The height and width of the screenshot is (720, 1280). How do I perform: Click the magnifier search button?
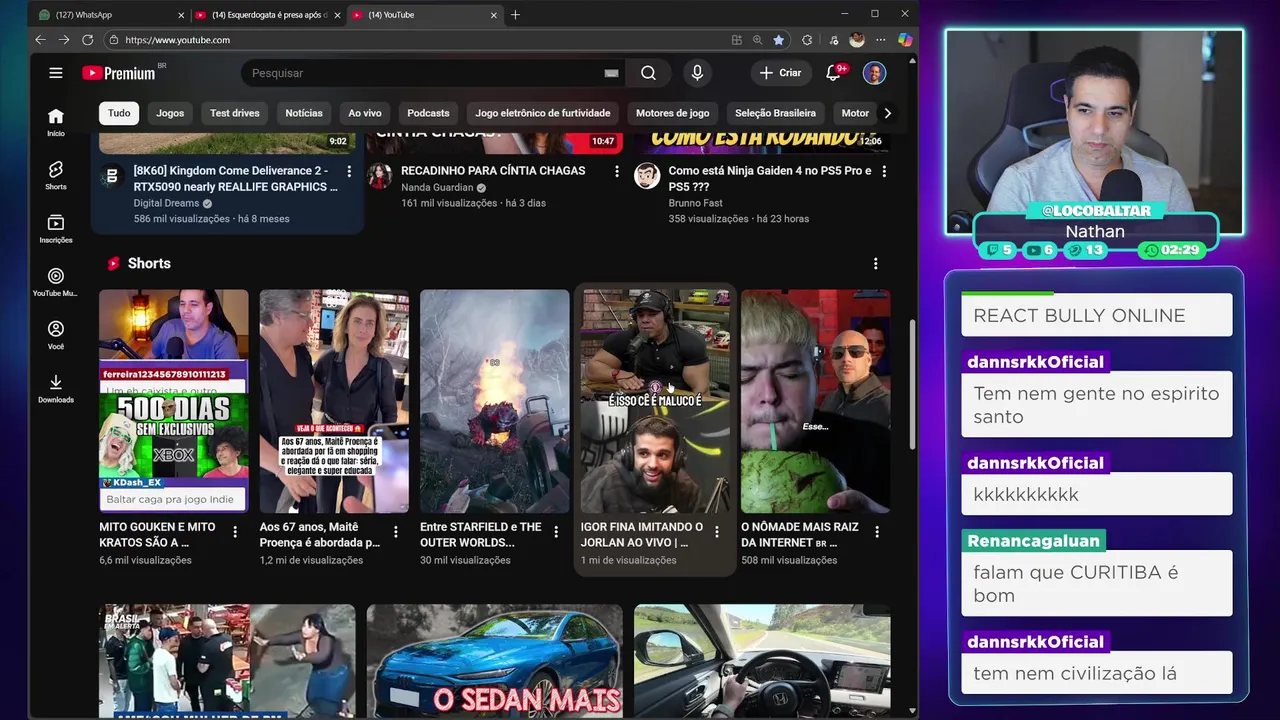(x=648, y=73)
